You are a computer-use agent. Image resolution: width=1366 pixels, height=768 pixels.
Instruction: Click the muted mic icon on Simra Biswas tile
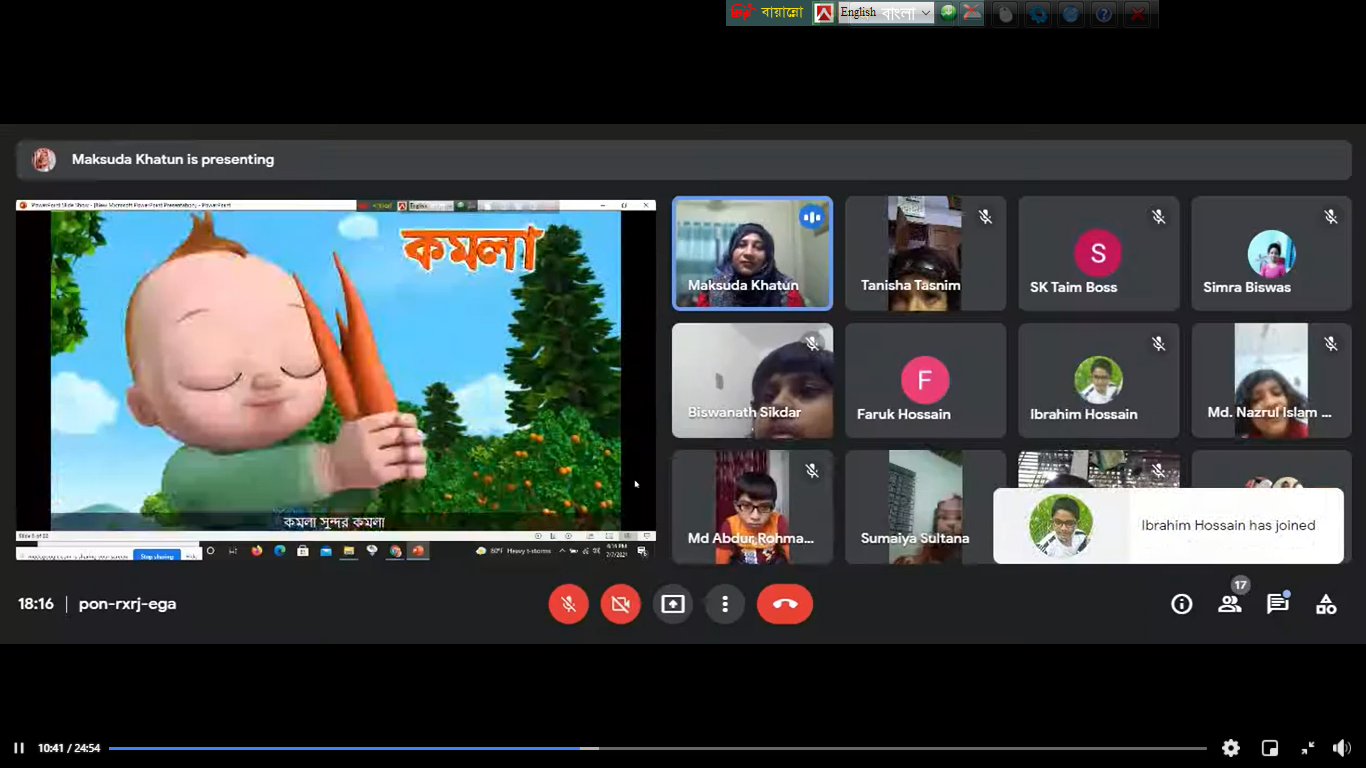(1331, 217)
